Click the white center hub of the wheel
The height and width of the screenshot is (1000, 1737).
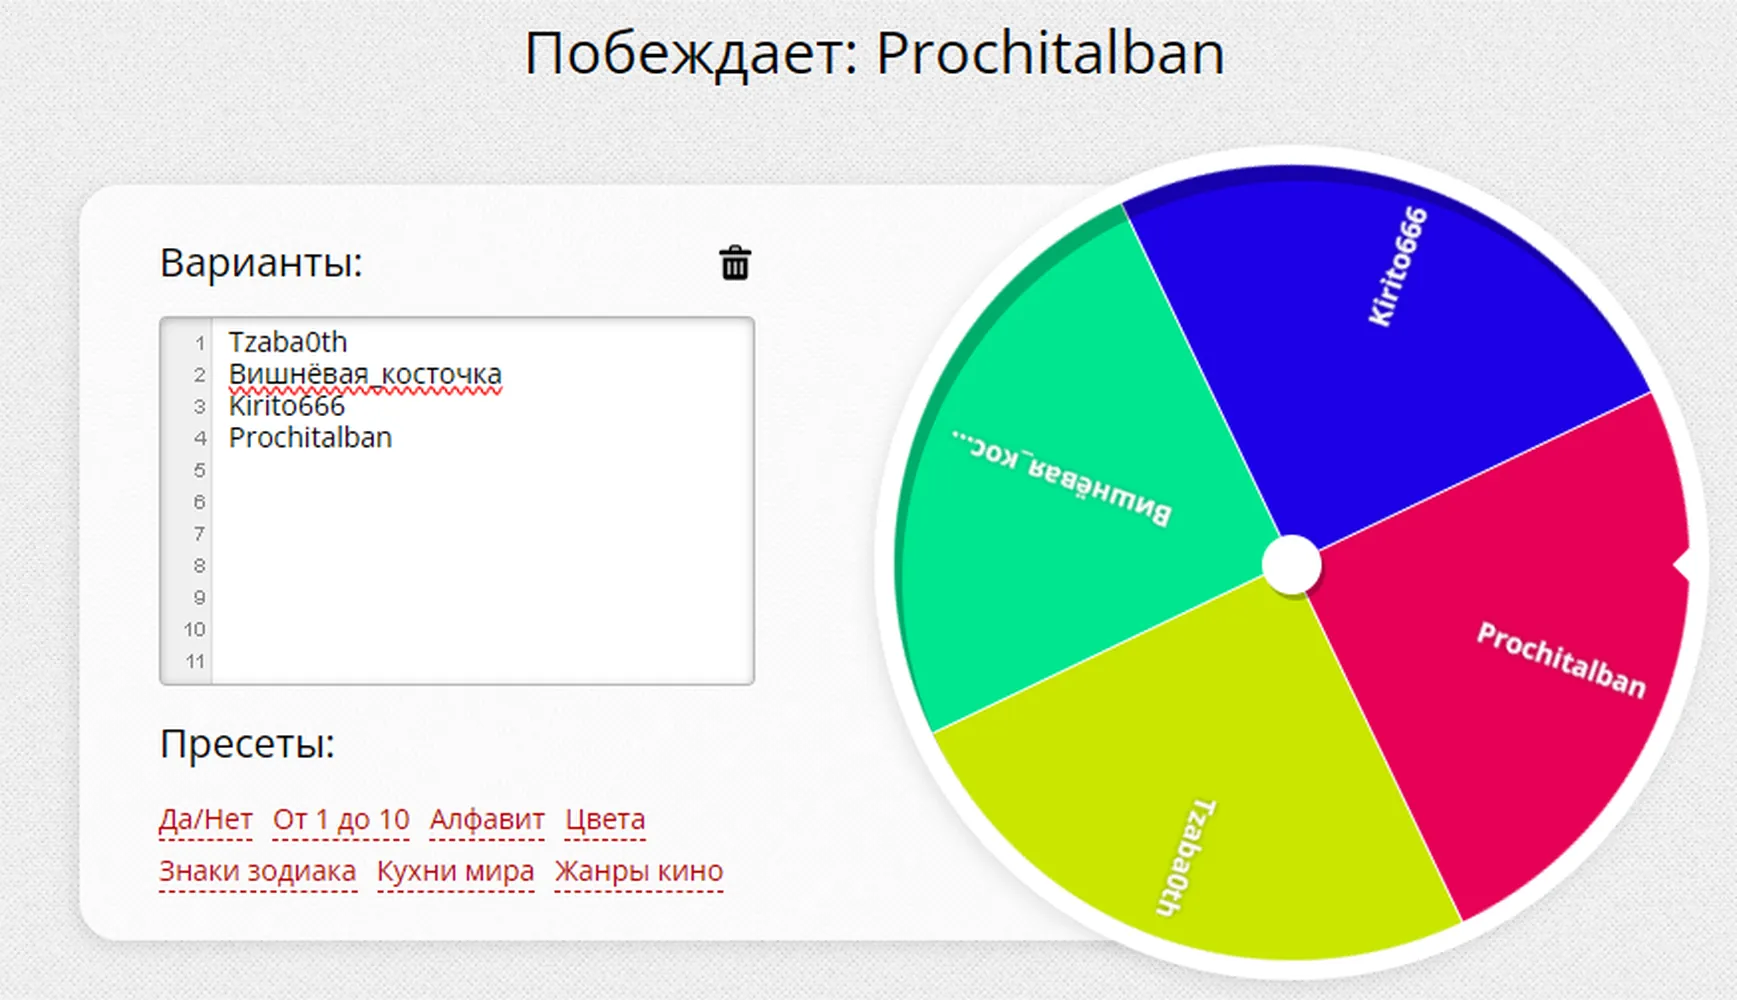click(1291, 565)
